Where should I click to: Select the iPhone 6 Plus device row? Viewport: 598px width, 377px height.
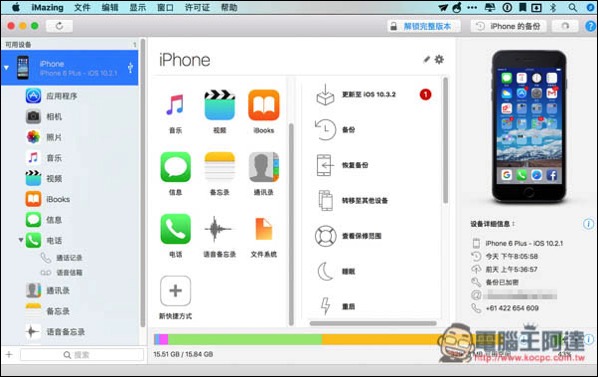click(x=70, y=67)
